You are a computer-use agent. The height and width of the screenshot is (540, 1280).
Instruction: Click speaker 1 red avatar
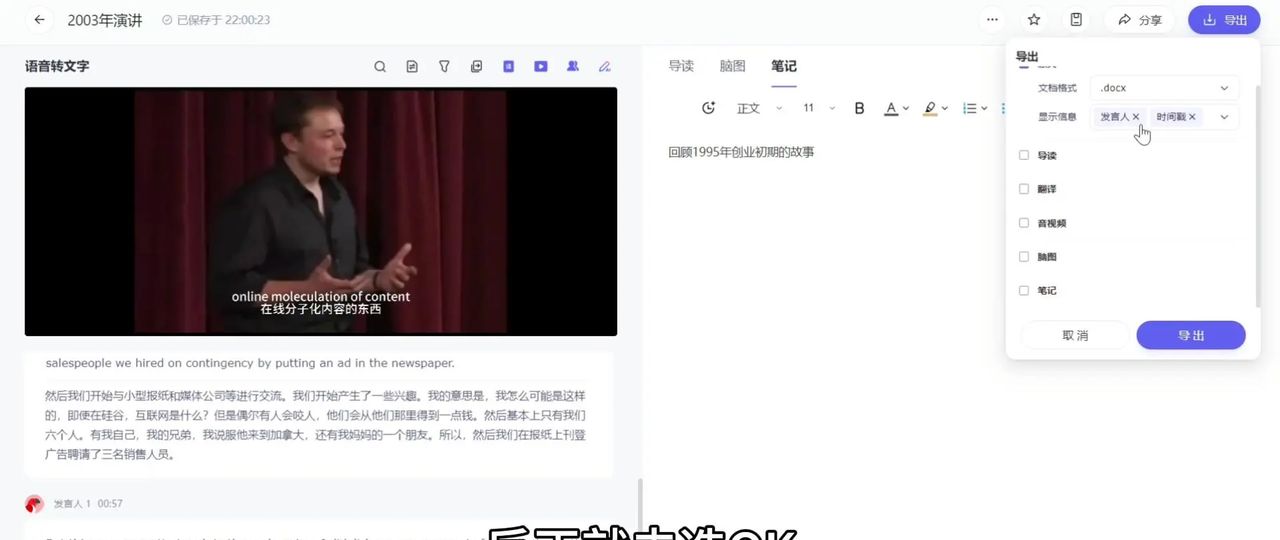pos(34,504)
